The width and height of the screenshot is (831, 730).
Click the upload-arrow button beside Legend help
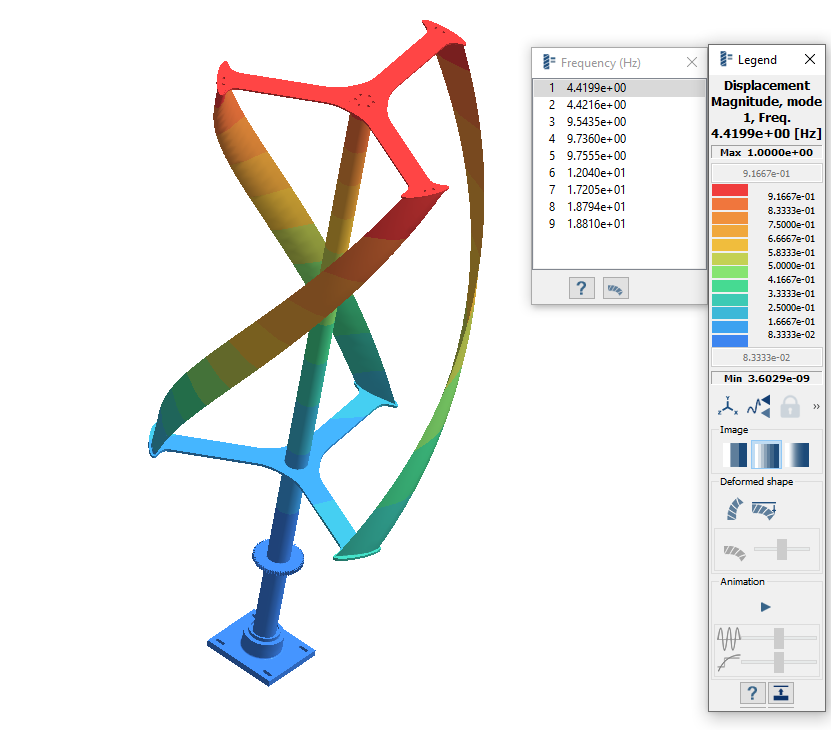click(781, 693)
